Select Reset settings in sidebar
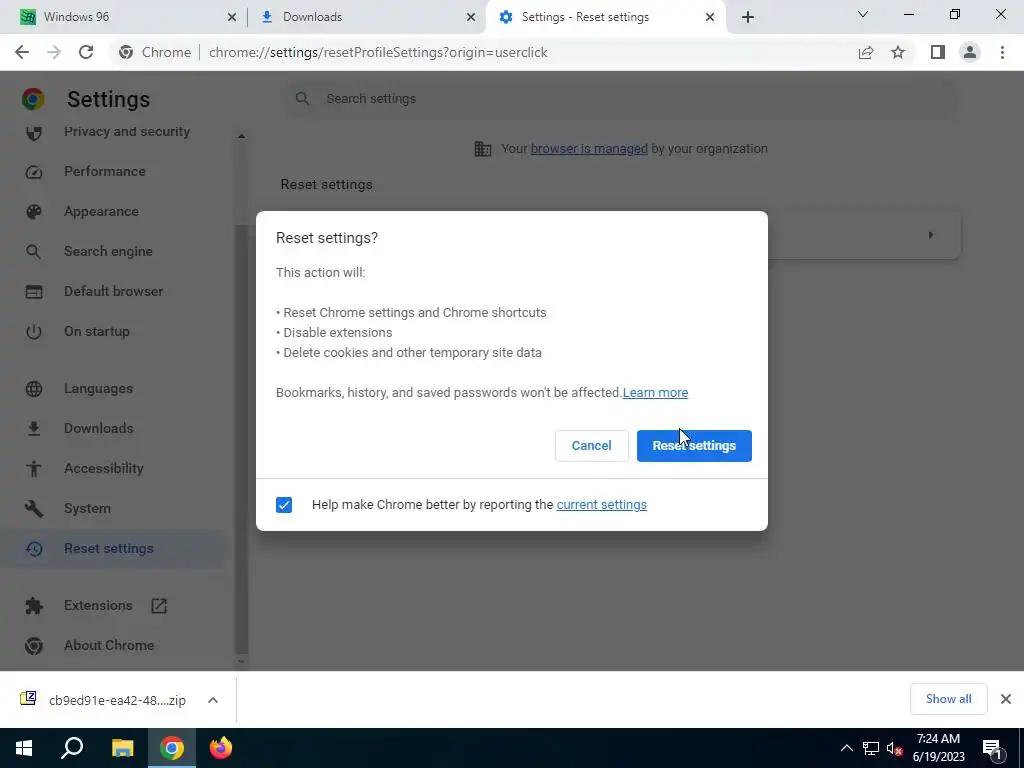The image size is (1024, 768). 111,549
